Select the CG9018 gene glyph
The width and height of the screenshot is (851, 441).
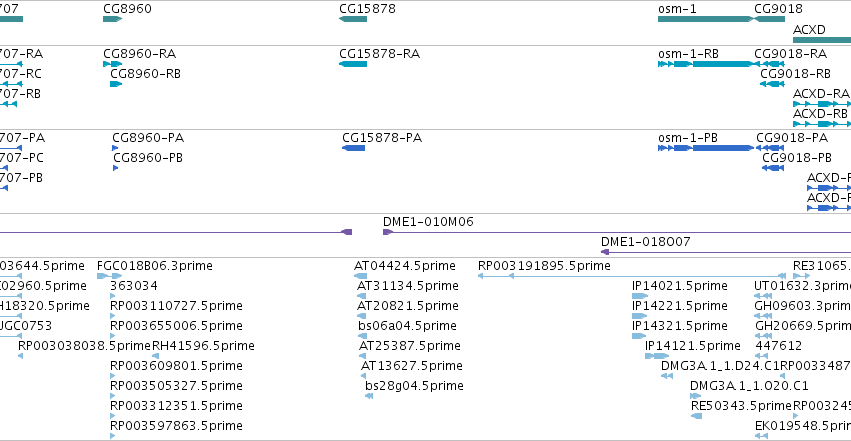(x=769, y=19)
